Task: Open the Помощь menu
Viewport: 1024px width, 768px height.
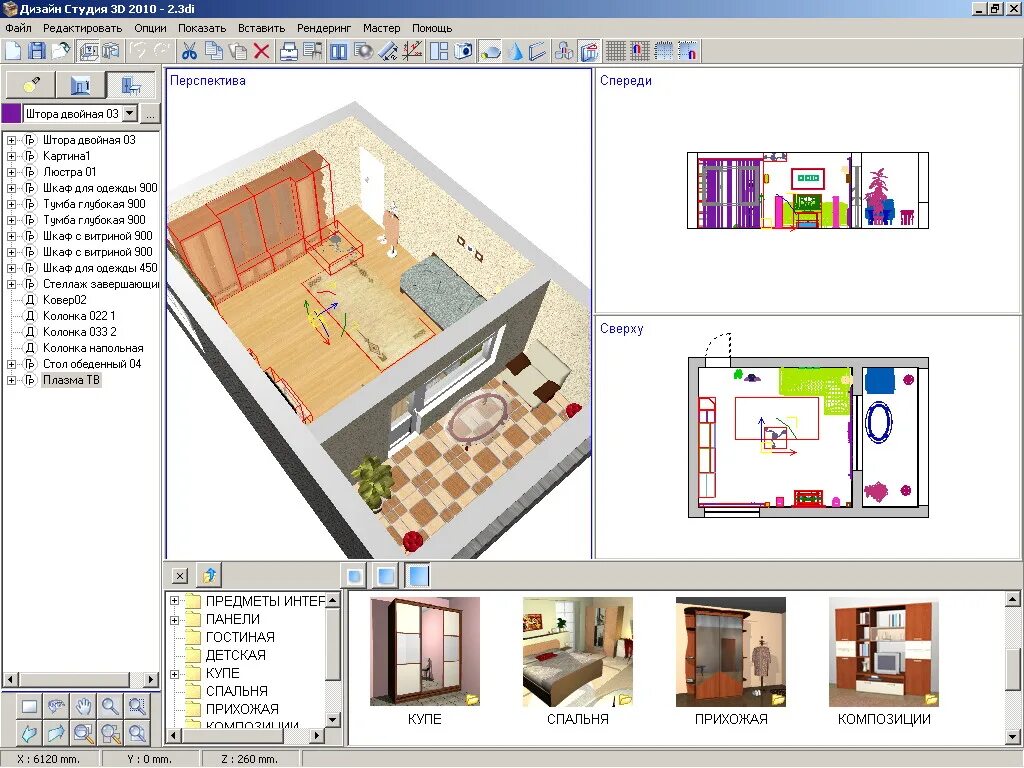Action: click(x=432, y=28)
